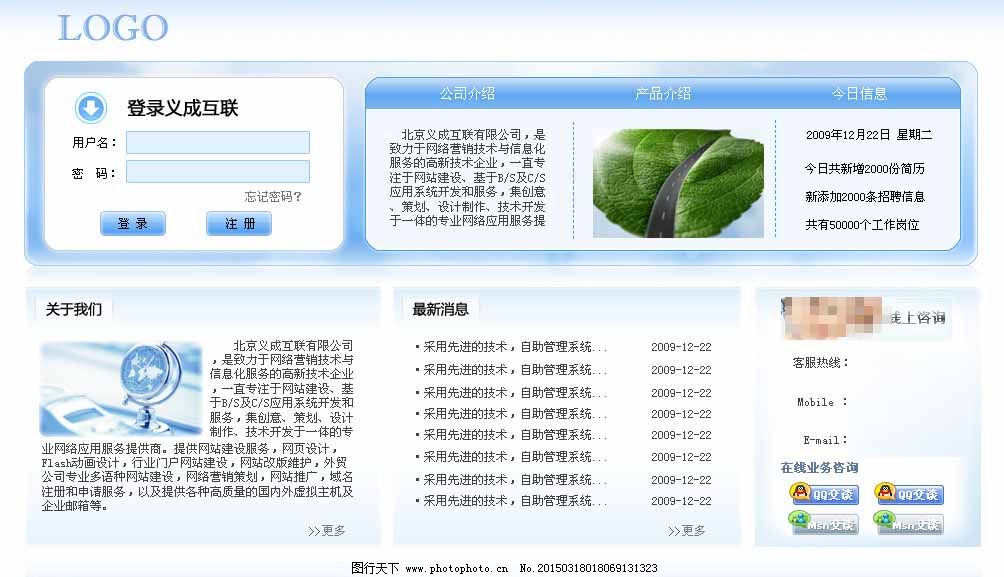Image resolution: width=1004 pixels, height=577 pixels.
Task: Select the 共有50000个工作岗位 text
Action: pyautogui.click(x=862, y=225)
